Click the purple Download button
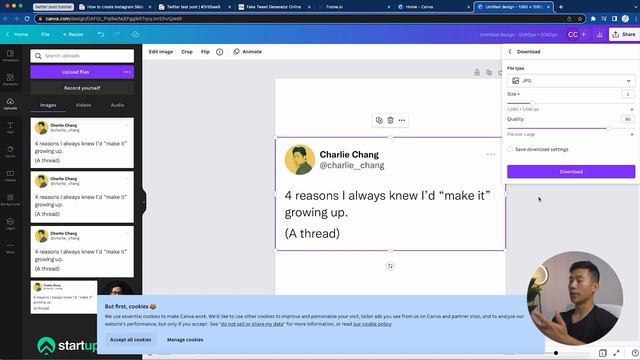Viewport: 640px width, 360px height. tap(571, 172)
